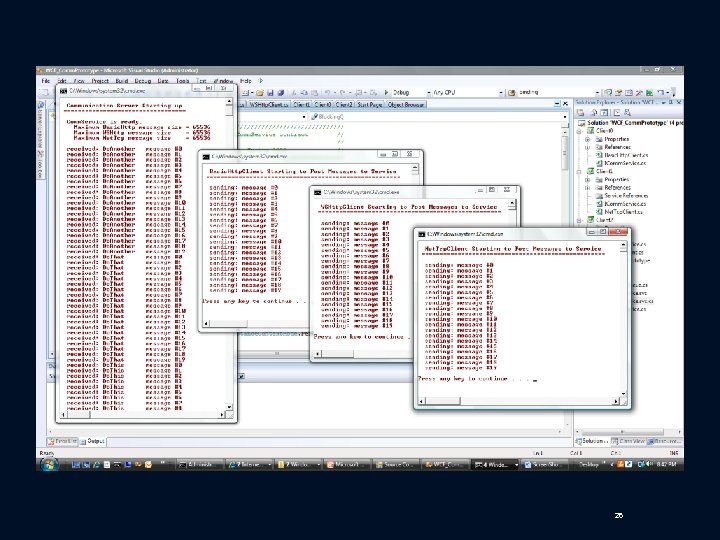Select NetTcpClient.cs in Solution Explorer
Image resolution: width=720 pixels, height=540 pixels.
click(625, 212)
